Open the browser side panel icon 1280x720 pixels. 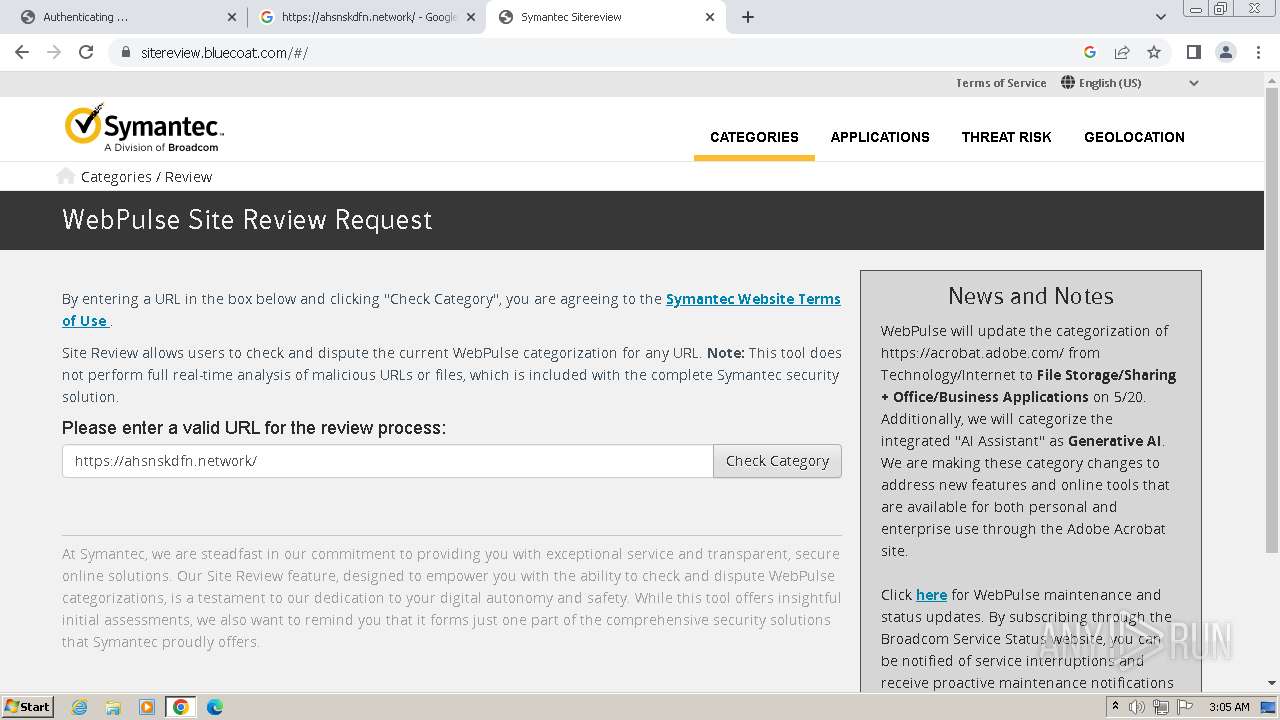[x=1193, y=52]
